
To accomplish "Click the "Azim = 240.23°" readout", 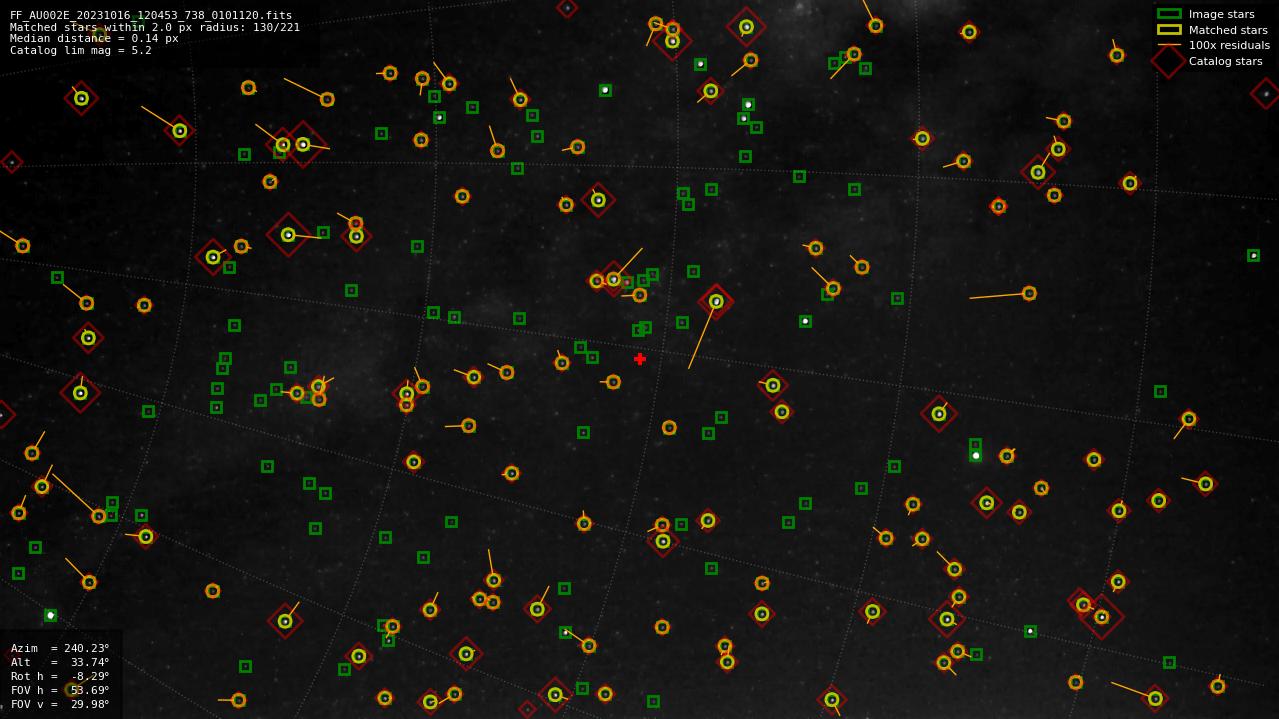I will pyautogui.click(x=60, y=648).
